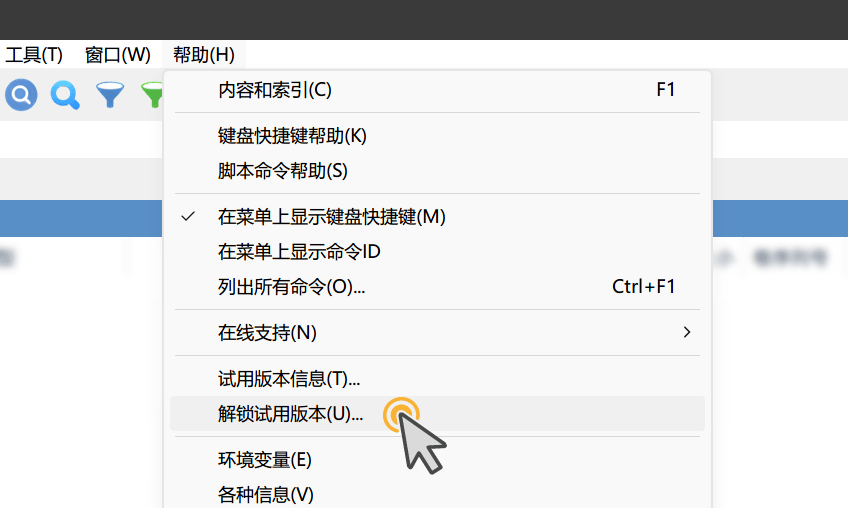Screen dimensions: 848x508
Task: Click the round blue search icon
Action: [21, 95]
